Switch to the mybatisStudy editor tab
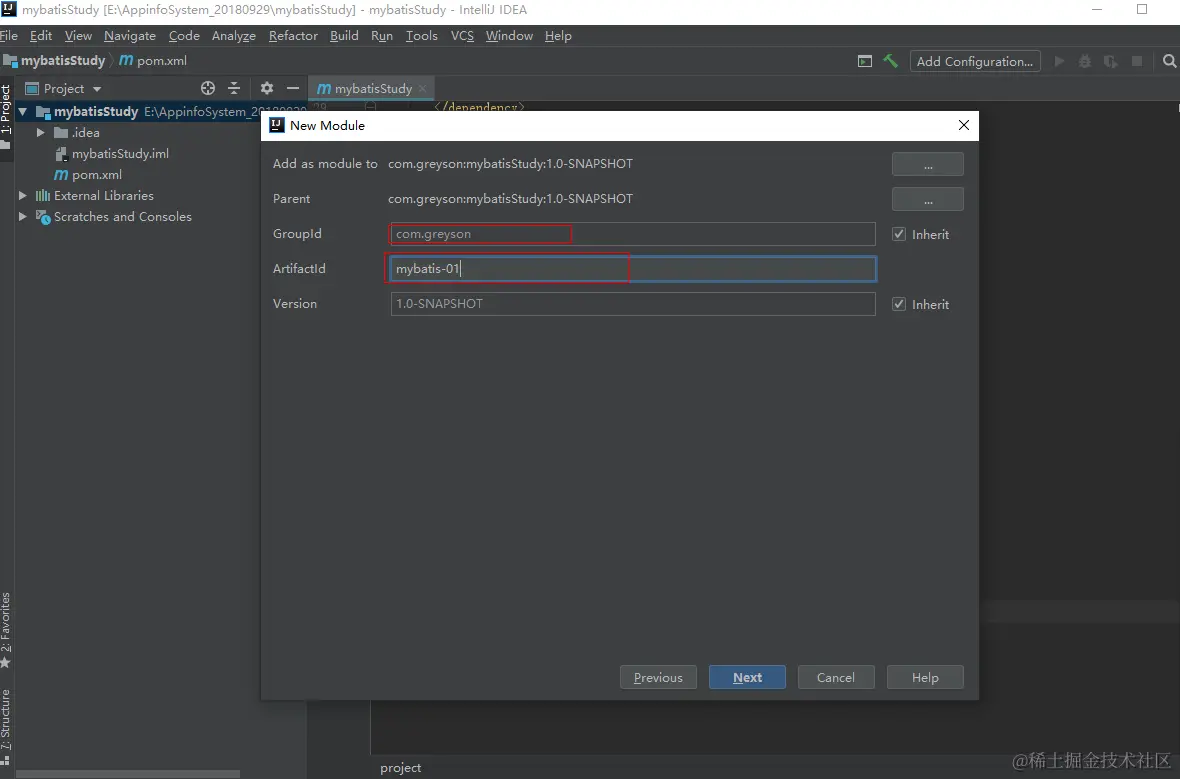1180x779 pixels. coord(372,88)
